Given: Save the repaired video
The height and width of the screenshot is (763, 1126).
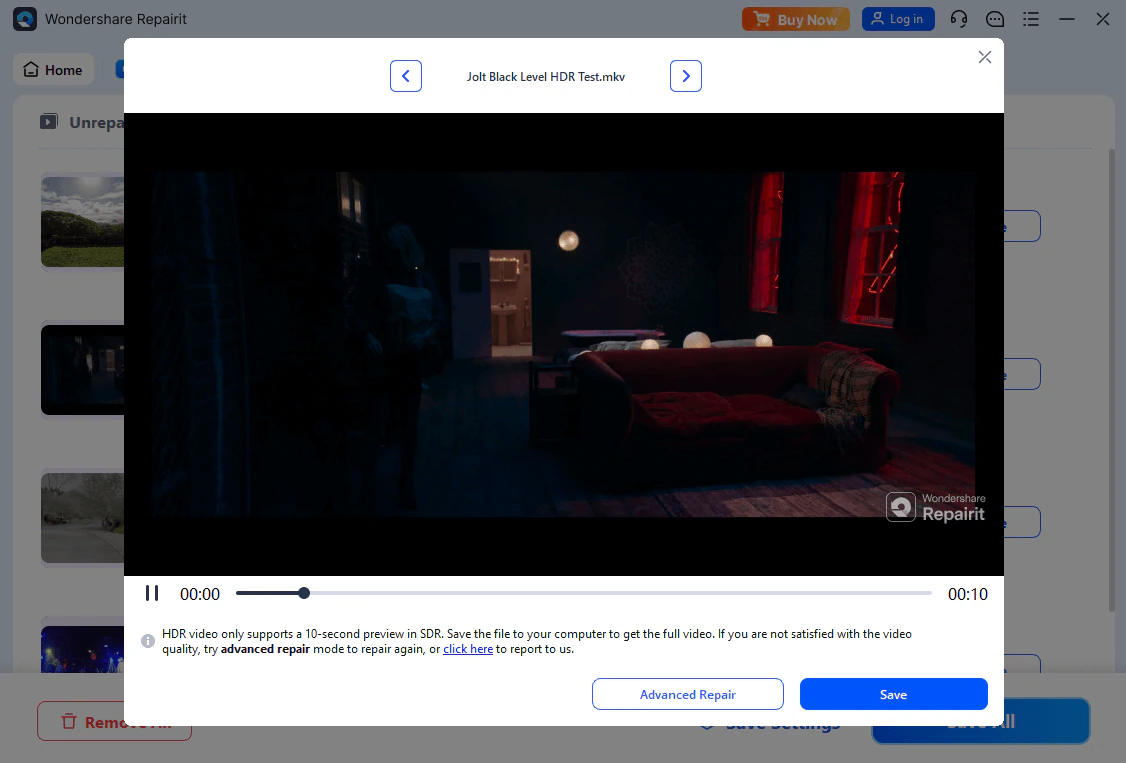Looking at the screenshot, I should 893,694.
